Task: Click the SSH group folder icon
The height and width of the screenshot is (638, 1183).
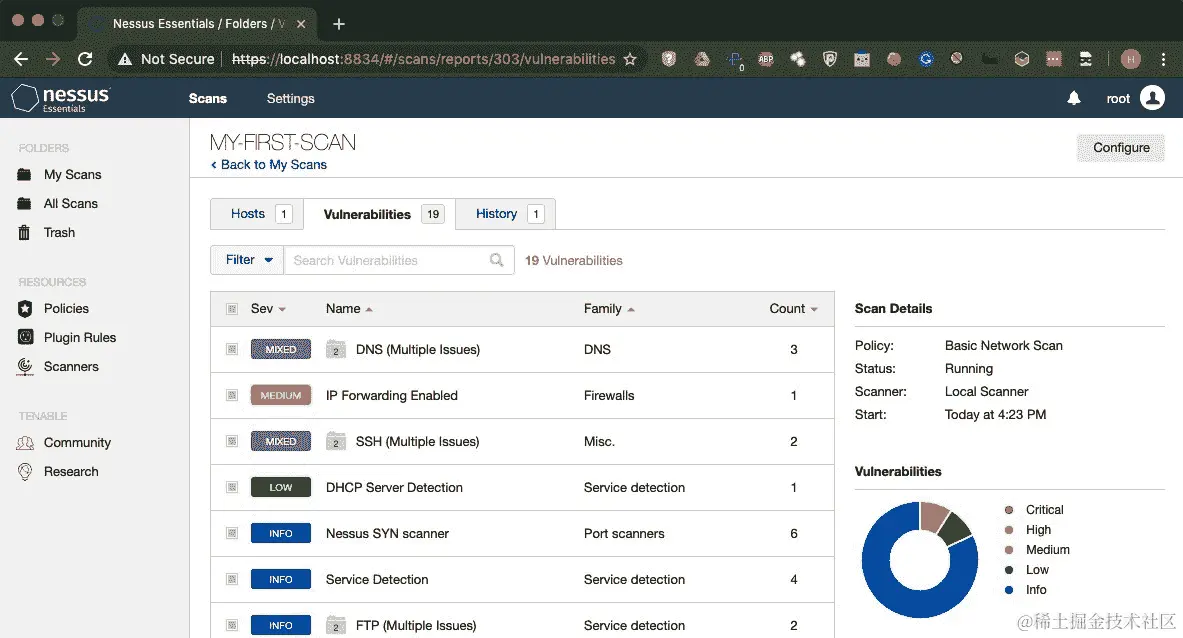Action: click(x=336, y=441)
